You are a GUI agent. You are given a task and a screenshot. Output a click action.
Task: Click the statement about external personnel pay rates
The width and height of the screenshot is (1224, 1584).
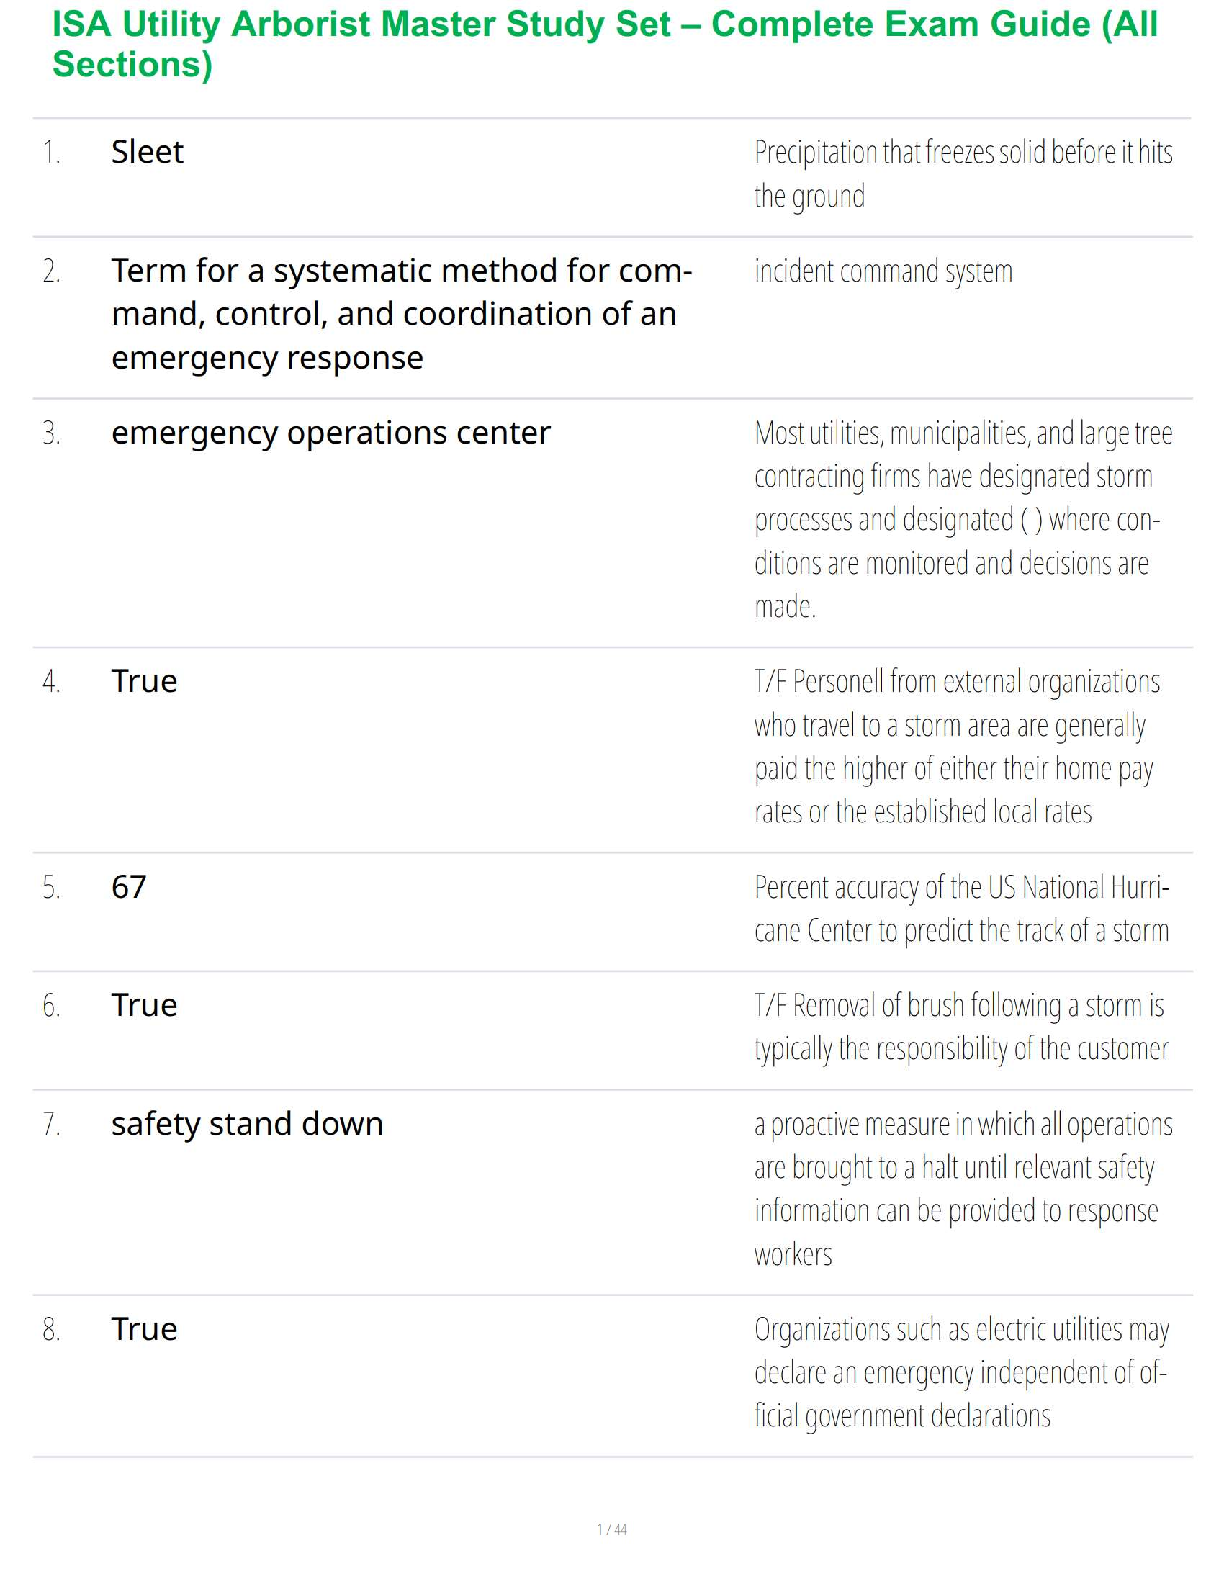click(x=956, y=747)
